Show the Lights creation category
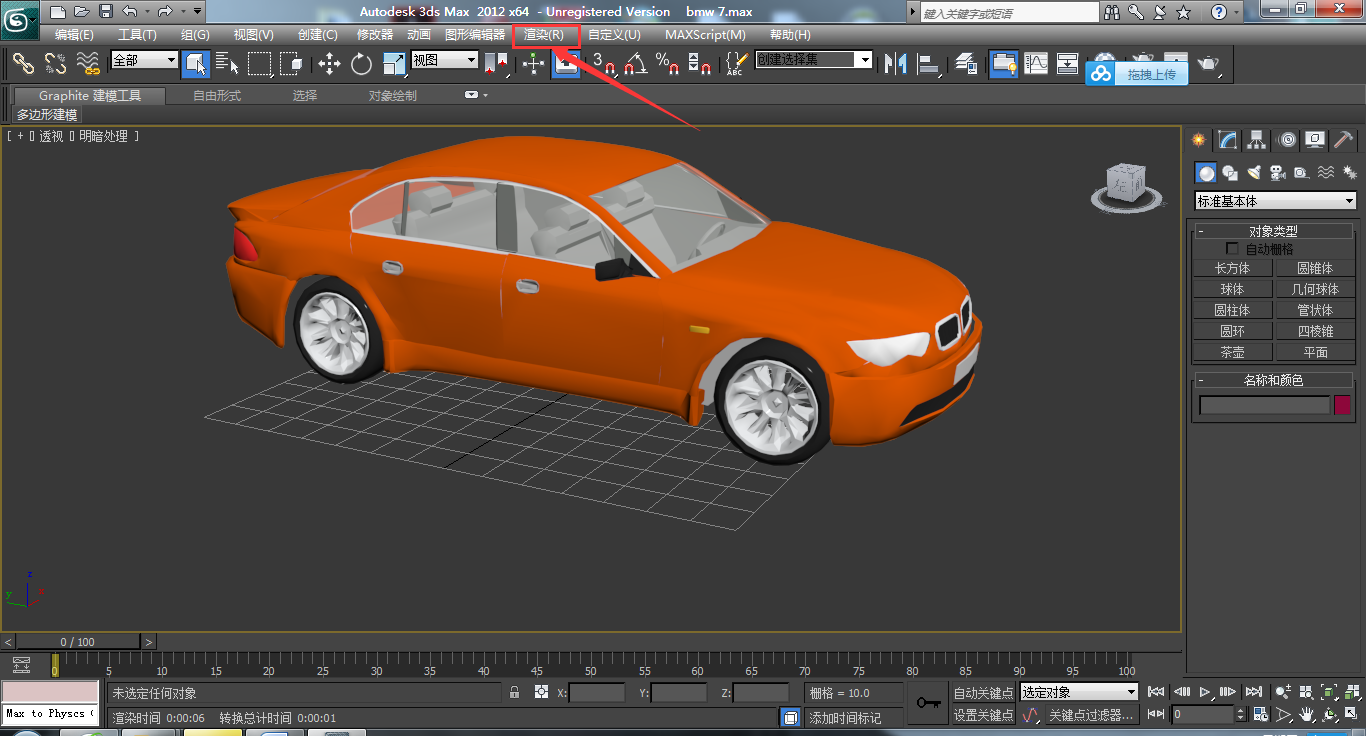 click(x=1254, y=173)
